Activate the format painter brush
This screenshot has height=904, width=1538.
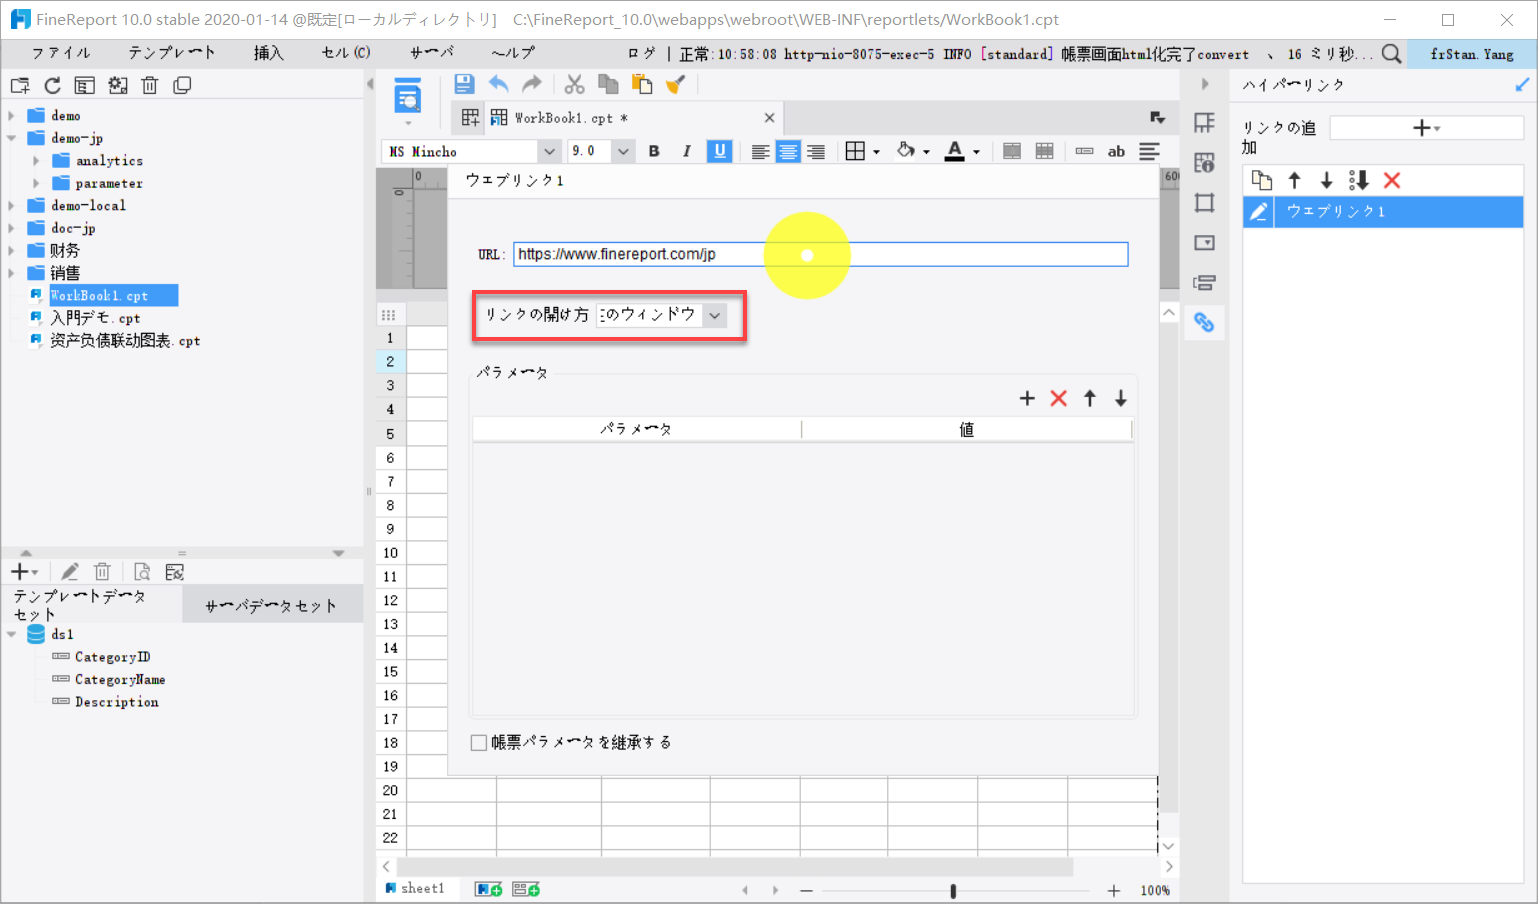676,84
